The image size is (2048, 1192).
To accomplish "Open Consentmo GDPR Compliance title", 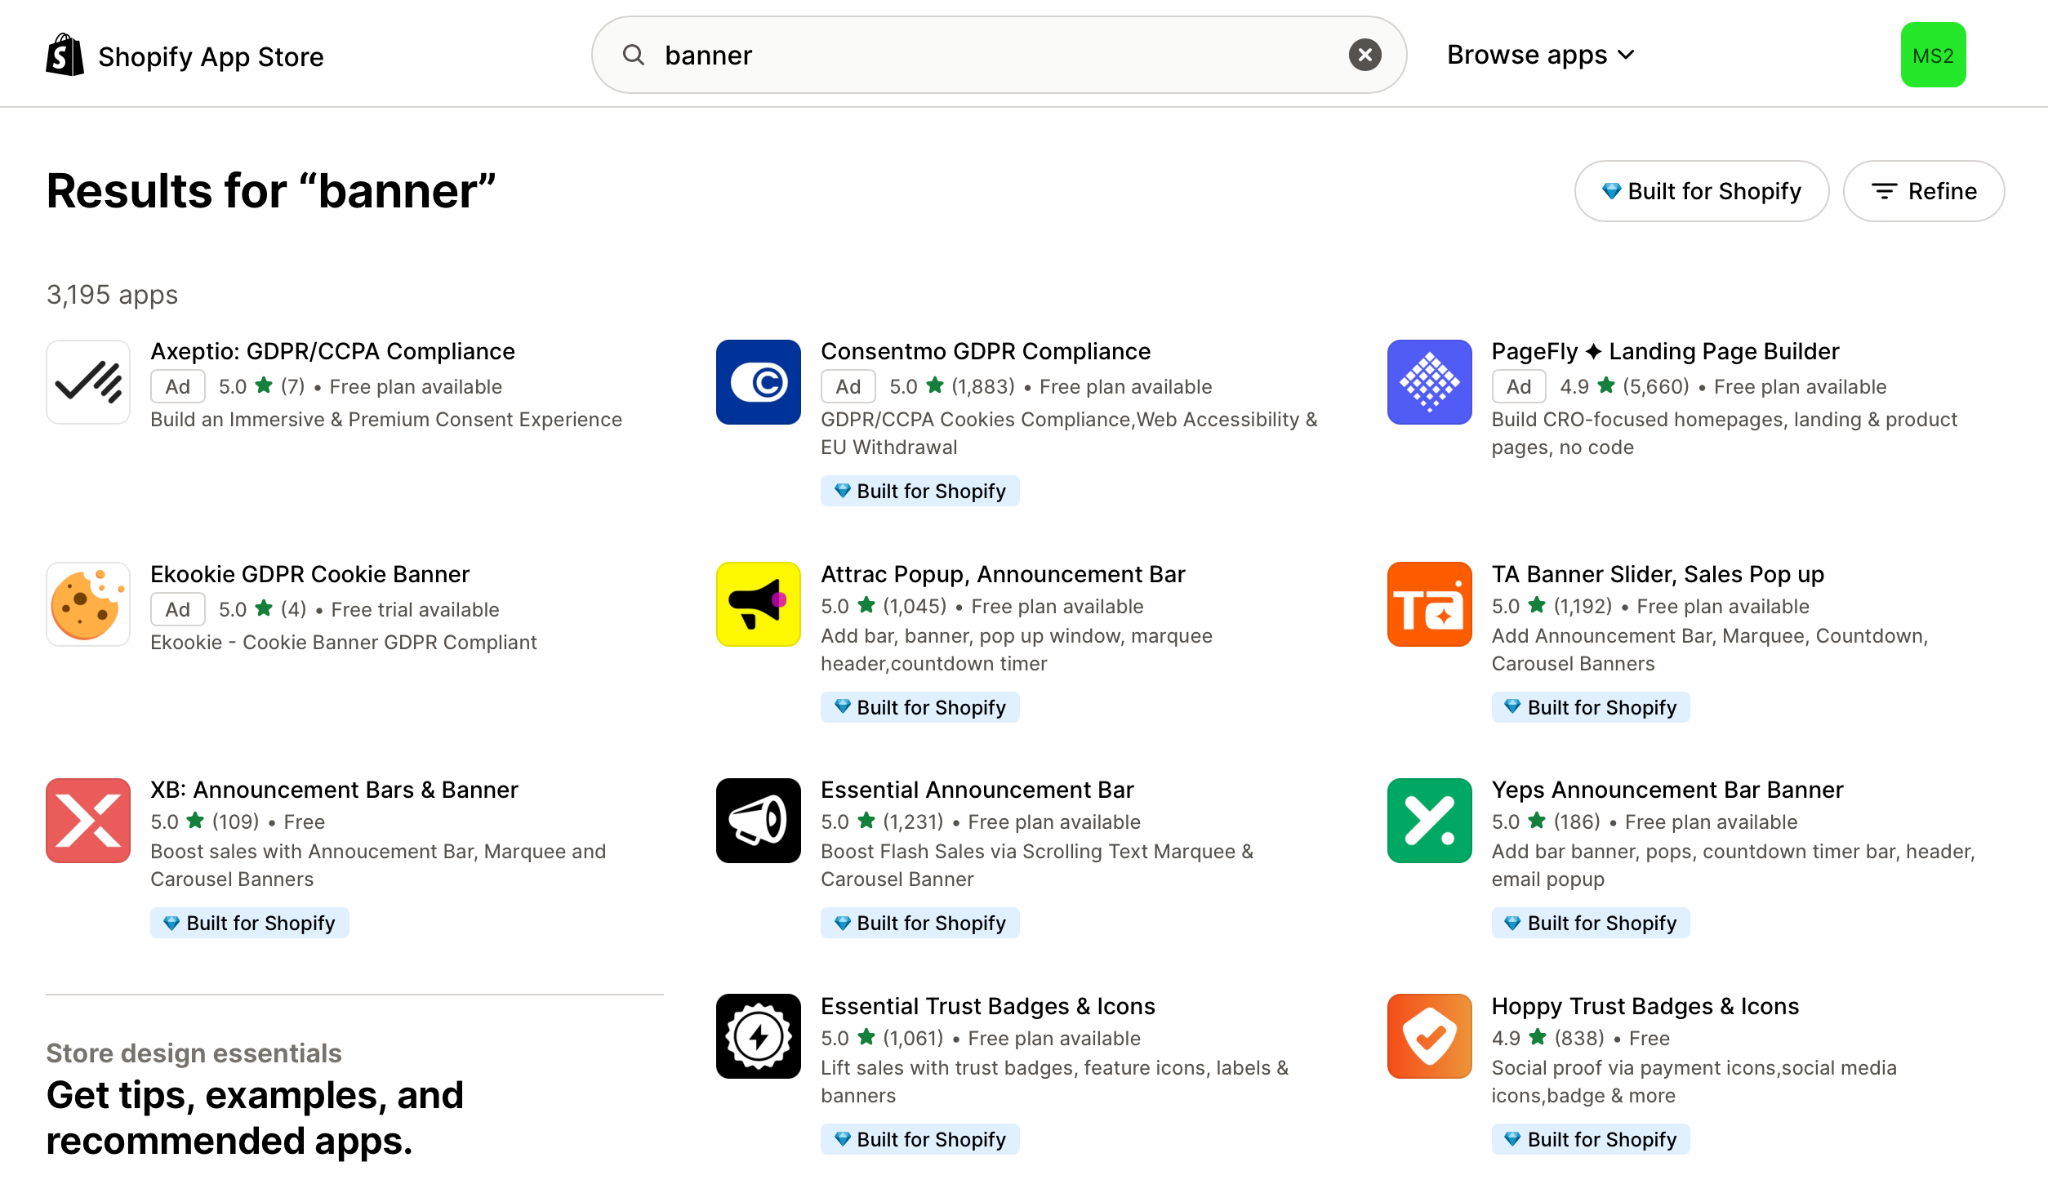I will (985, 351).
